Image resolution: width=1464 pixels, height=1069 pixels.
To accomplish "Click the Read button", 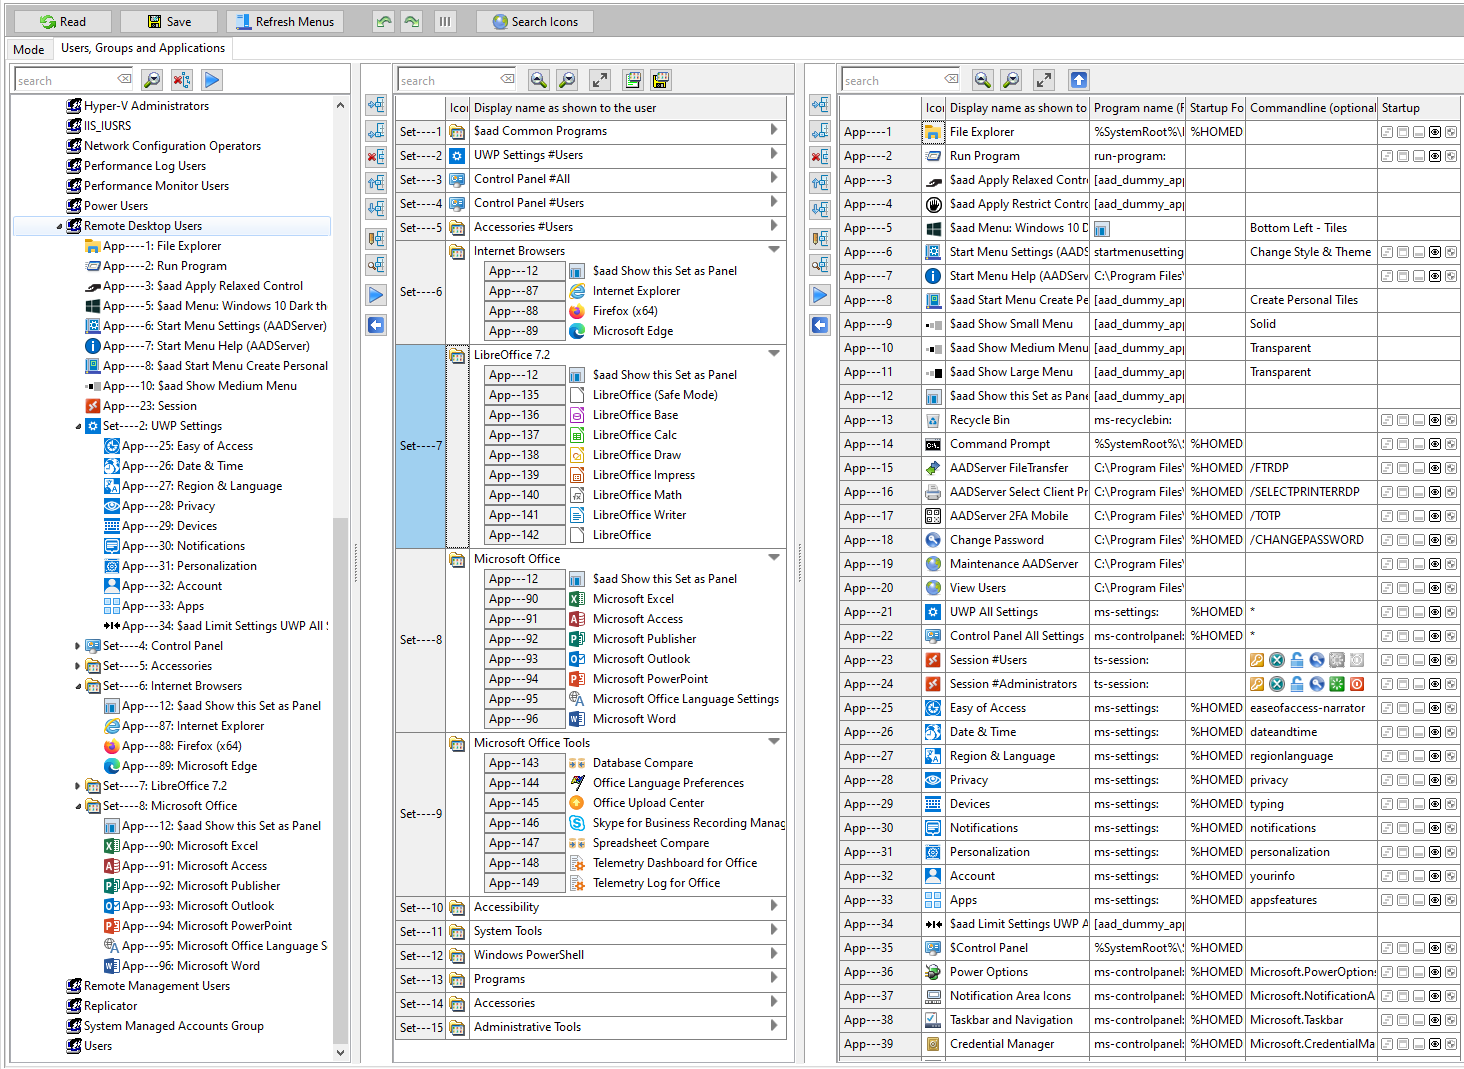I will coord(63,22).
